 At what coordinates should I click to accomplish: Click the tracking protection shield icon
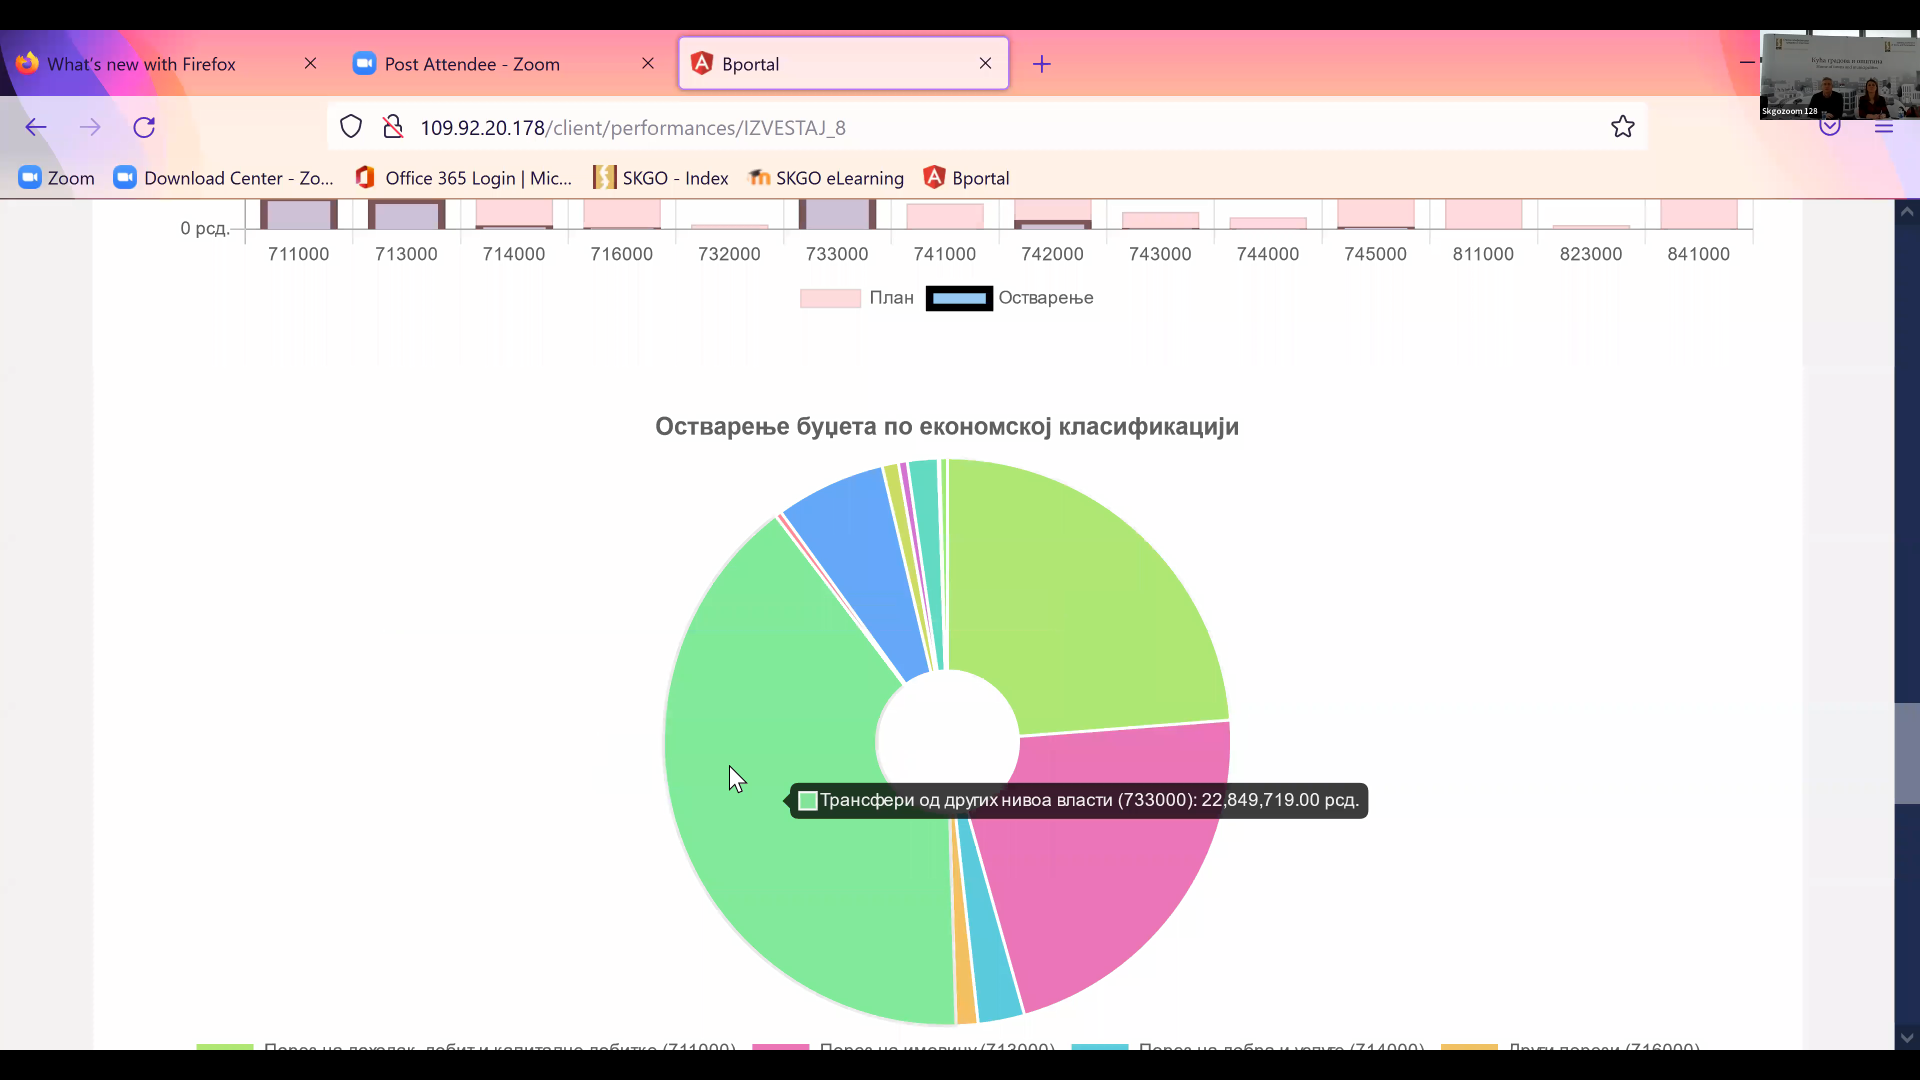pos(351,127)
